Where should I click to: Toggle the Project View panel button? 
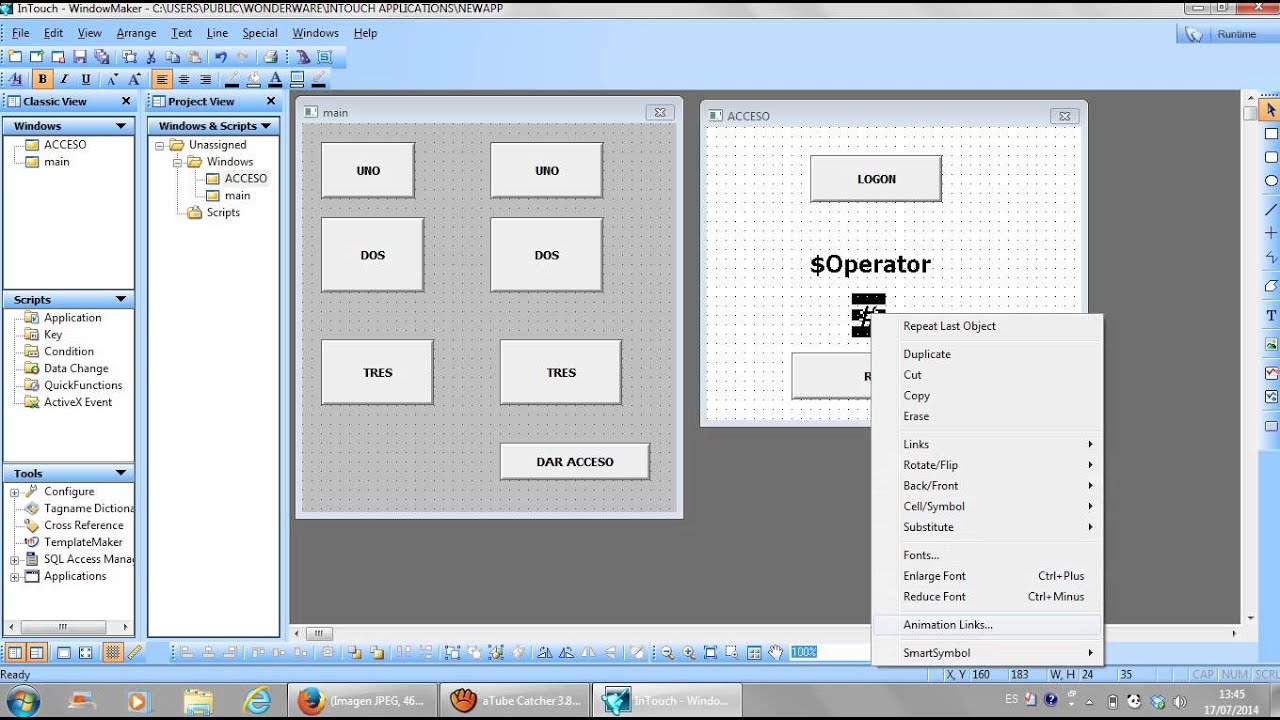(x=36, y=652)
